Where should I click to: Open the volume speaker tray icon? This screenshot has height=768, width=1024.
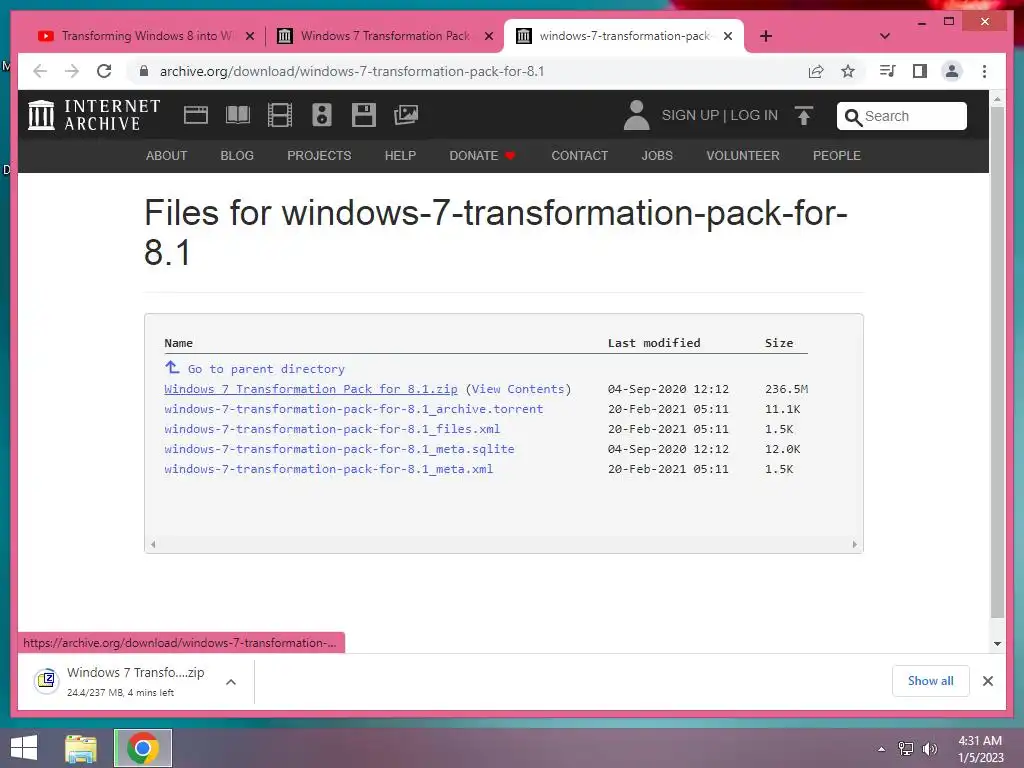[930, 748]
